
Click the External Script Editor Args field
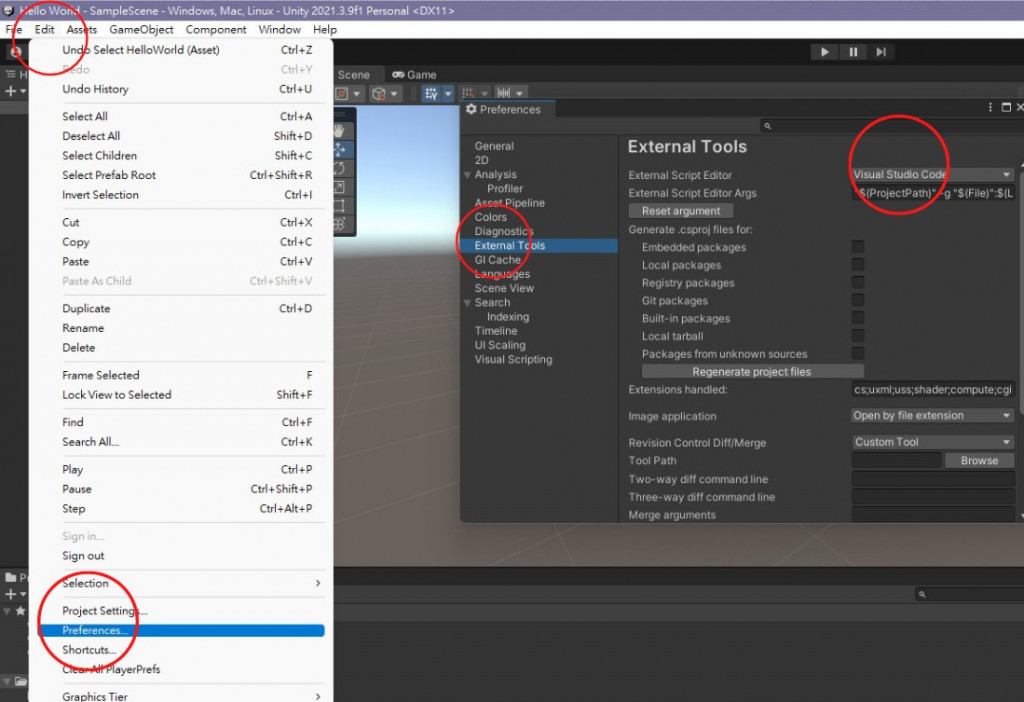point(933,193)
